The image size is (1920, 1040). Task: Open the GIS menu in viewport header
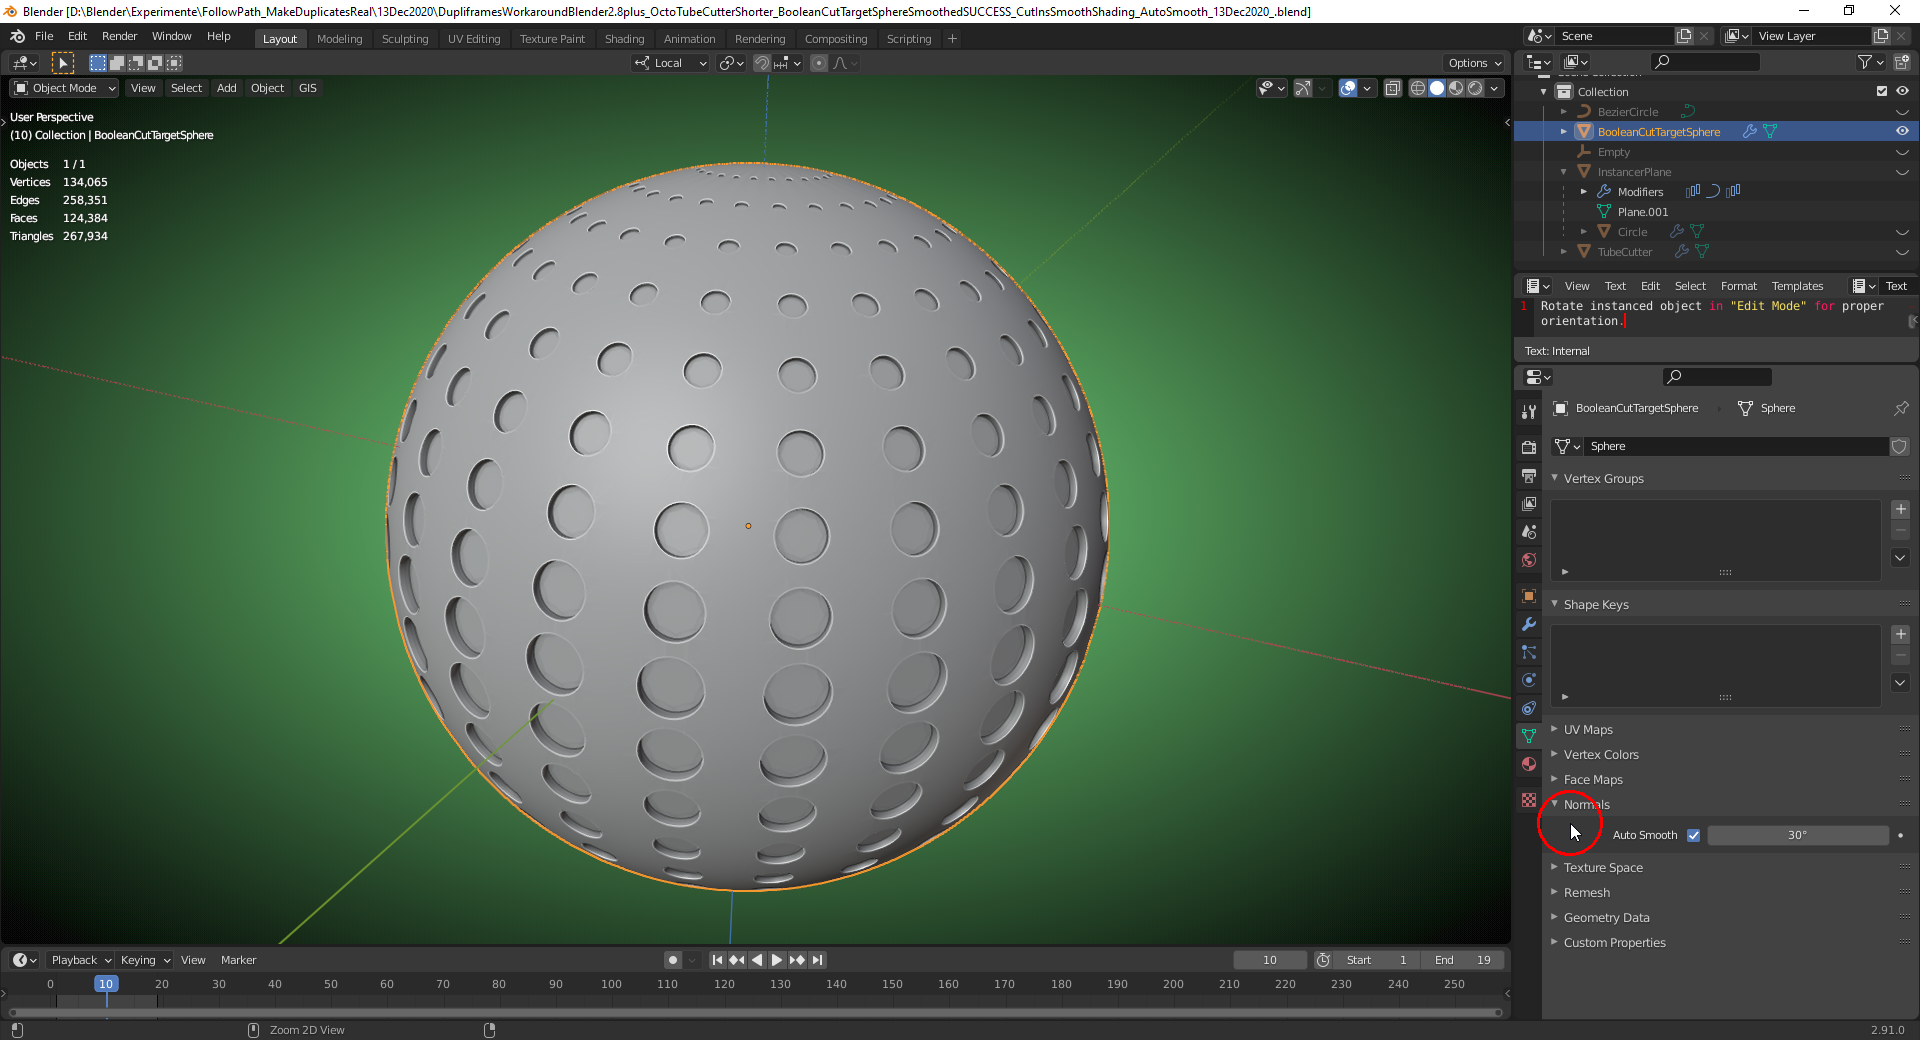point(307,88)
